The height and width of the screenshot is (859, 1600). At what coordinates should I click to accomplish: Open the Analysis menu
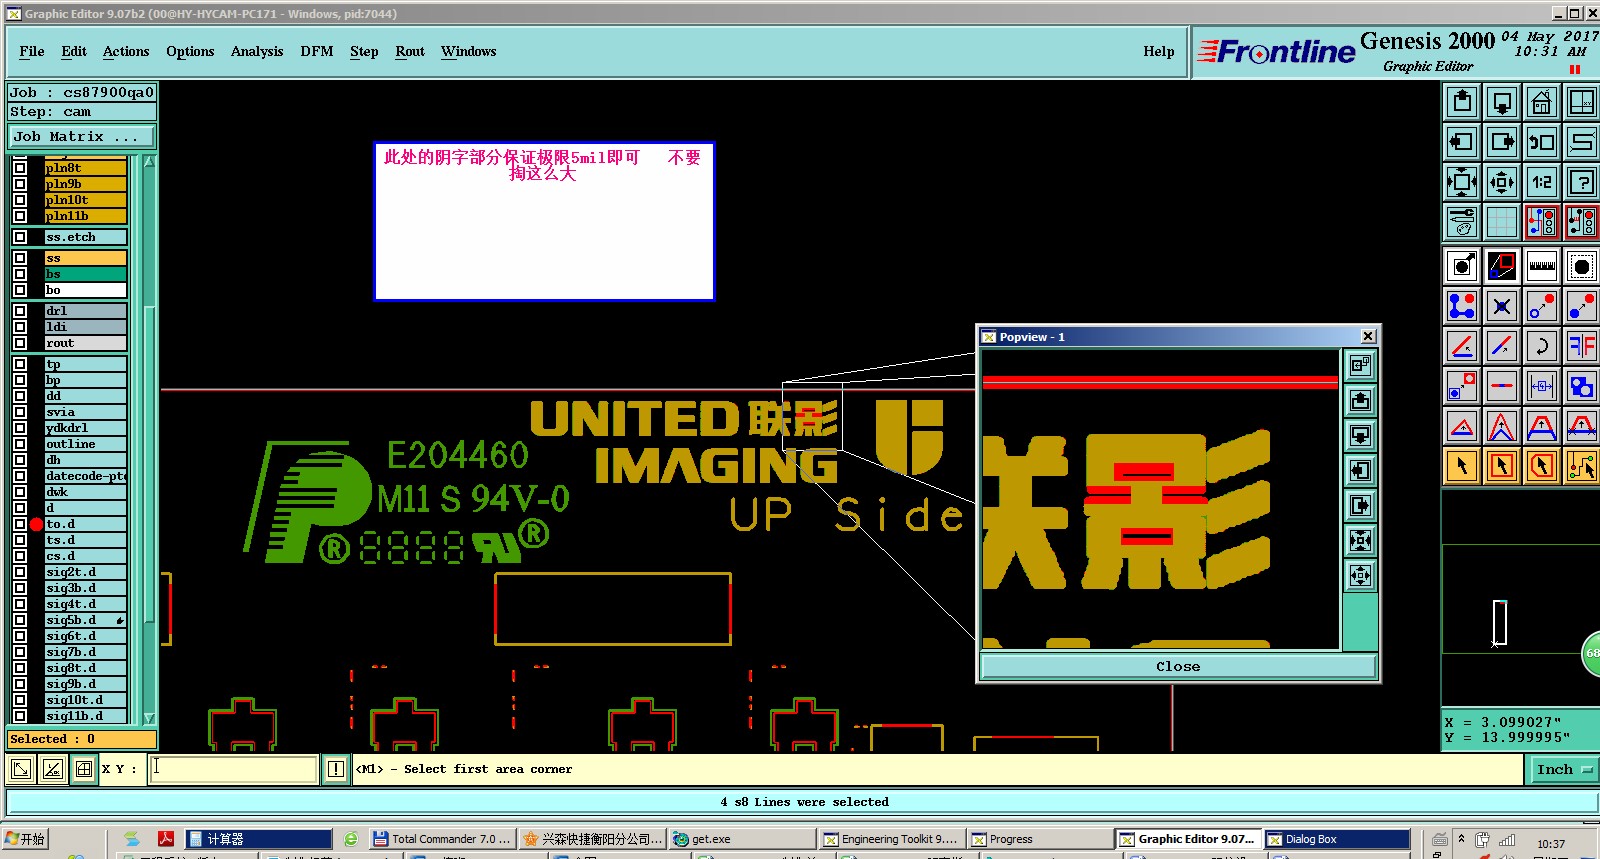pyautogui.click(x=257, y=51)
